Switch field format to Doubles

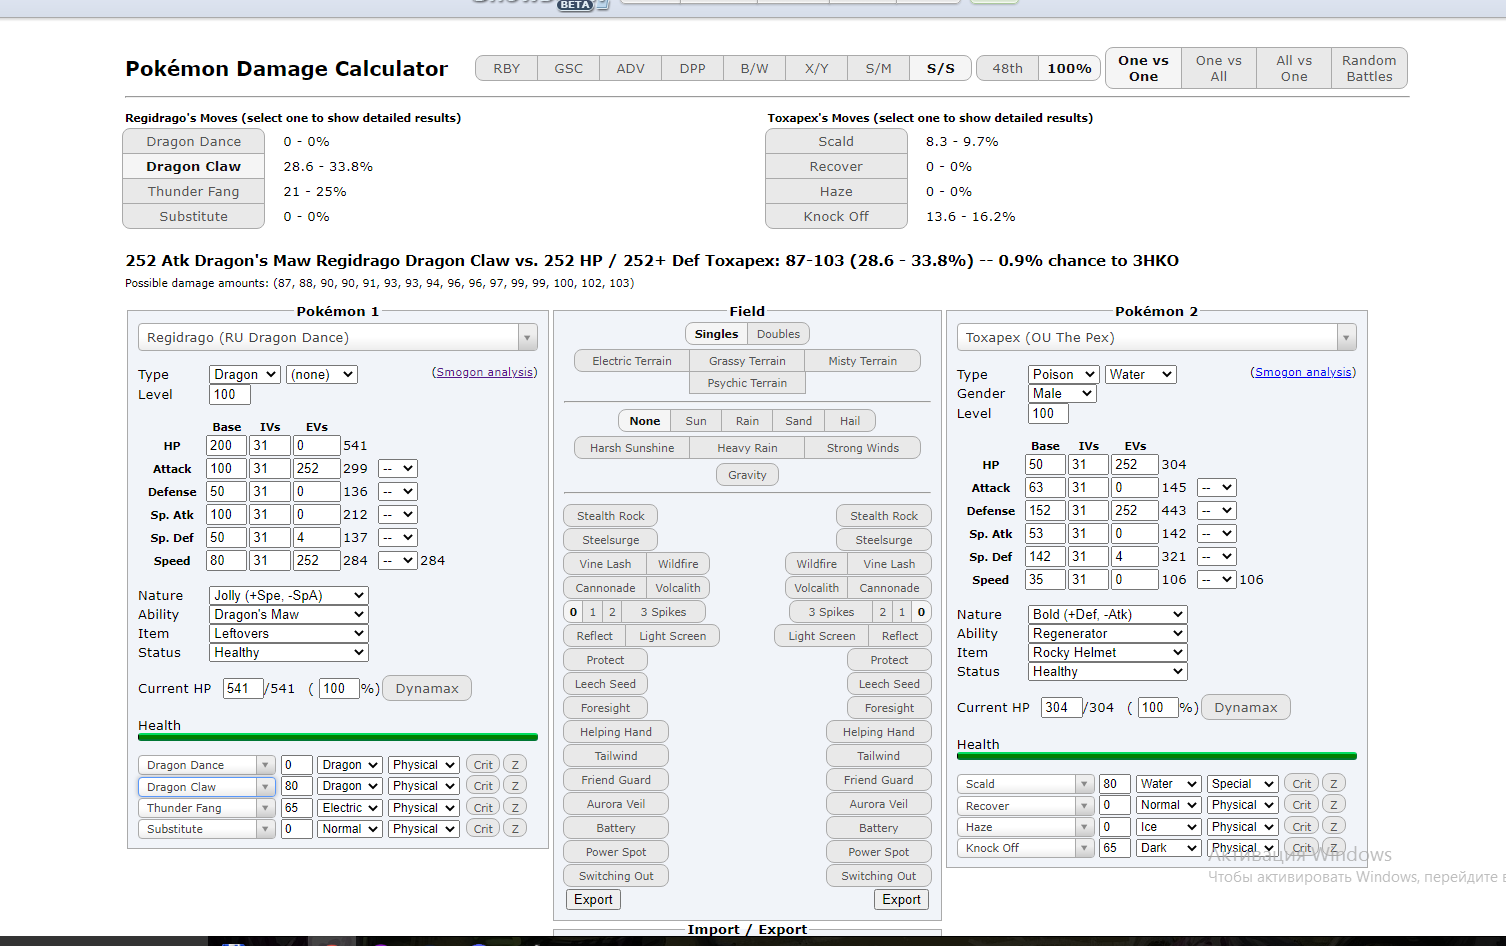click(778, 334)
